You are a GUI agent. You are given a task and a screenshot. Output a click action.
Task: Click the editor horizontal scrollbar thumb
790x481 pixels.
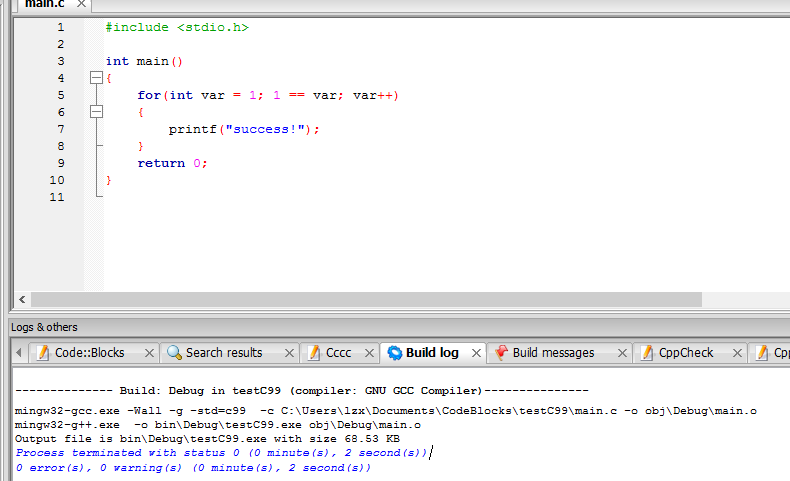pyautogui.click(x=366, y=299)
